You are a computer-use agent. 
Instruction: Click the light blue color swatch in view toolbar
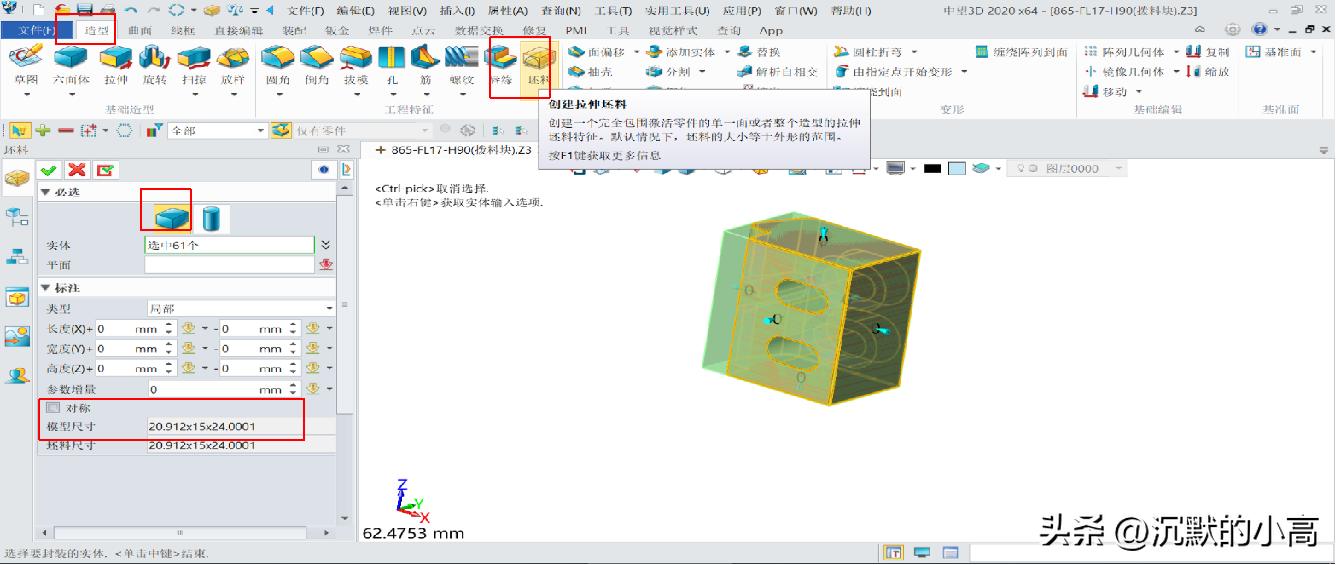[957, 169]
